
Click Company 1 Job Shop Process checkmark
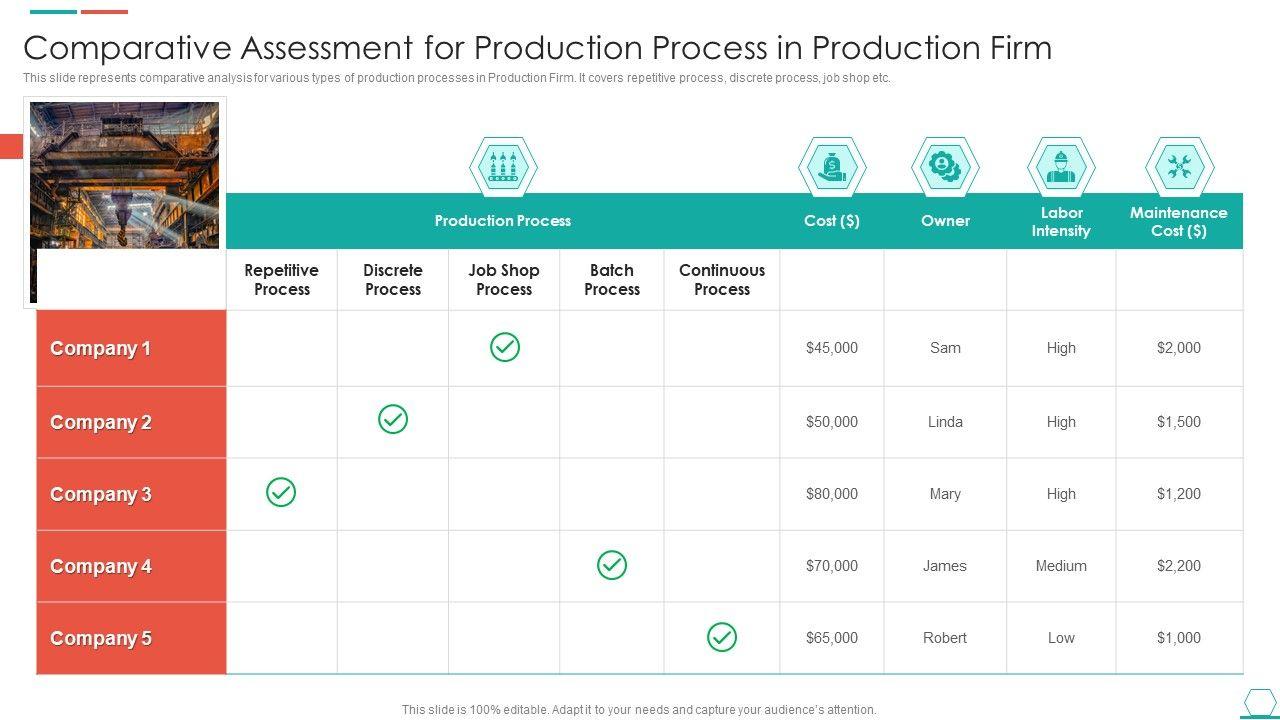tap(505, 347)
